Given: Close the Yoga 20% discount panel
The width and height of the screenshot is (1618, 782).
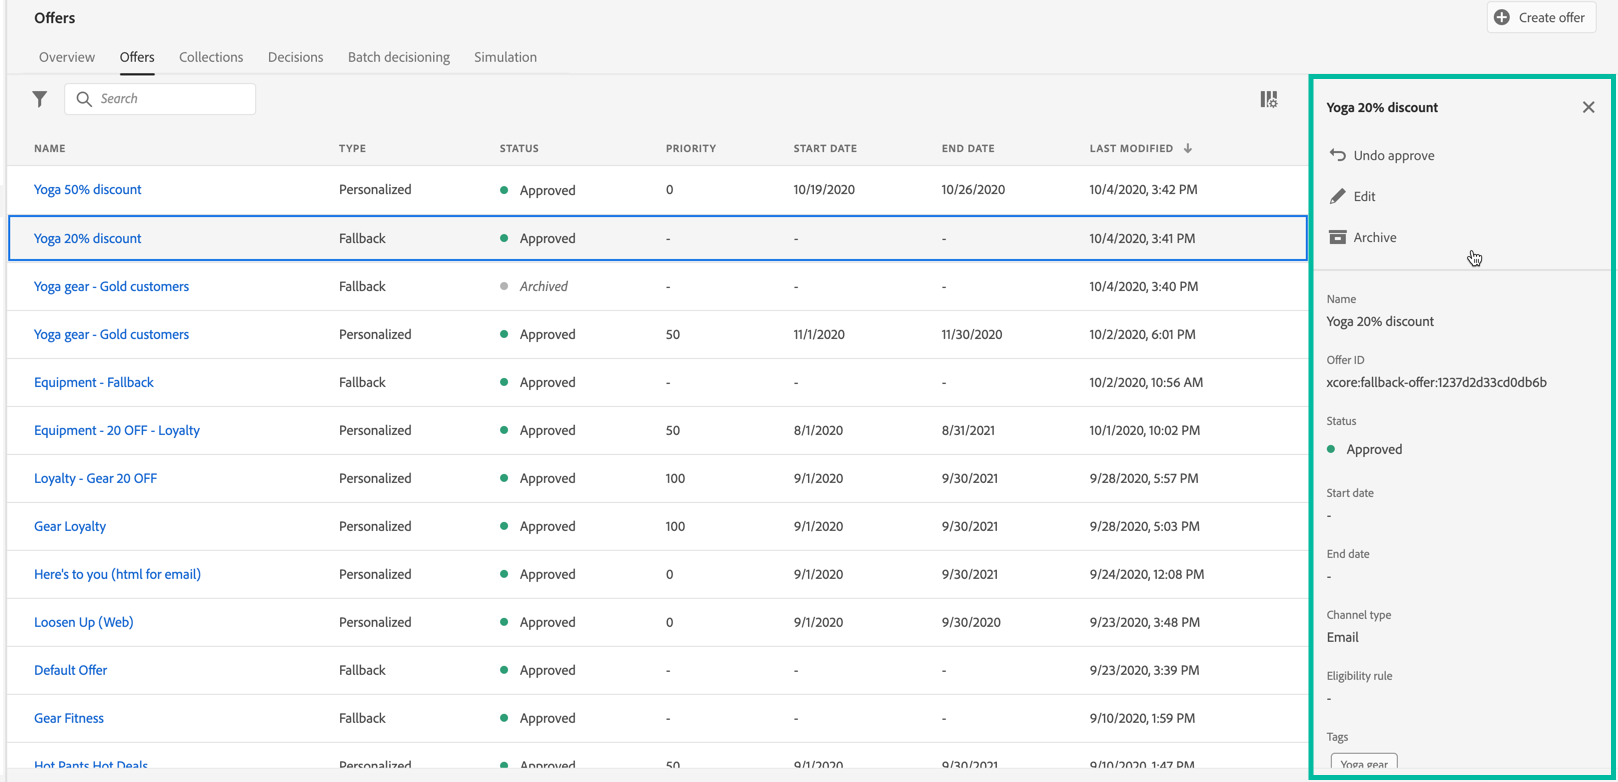Looking at the screenshot, I should [x=1588, y=107].
